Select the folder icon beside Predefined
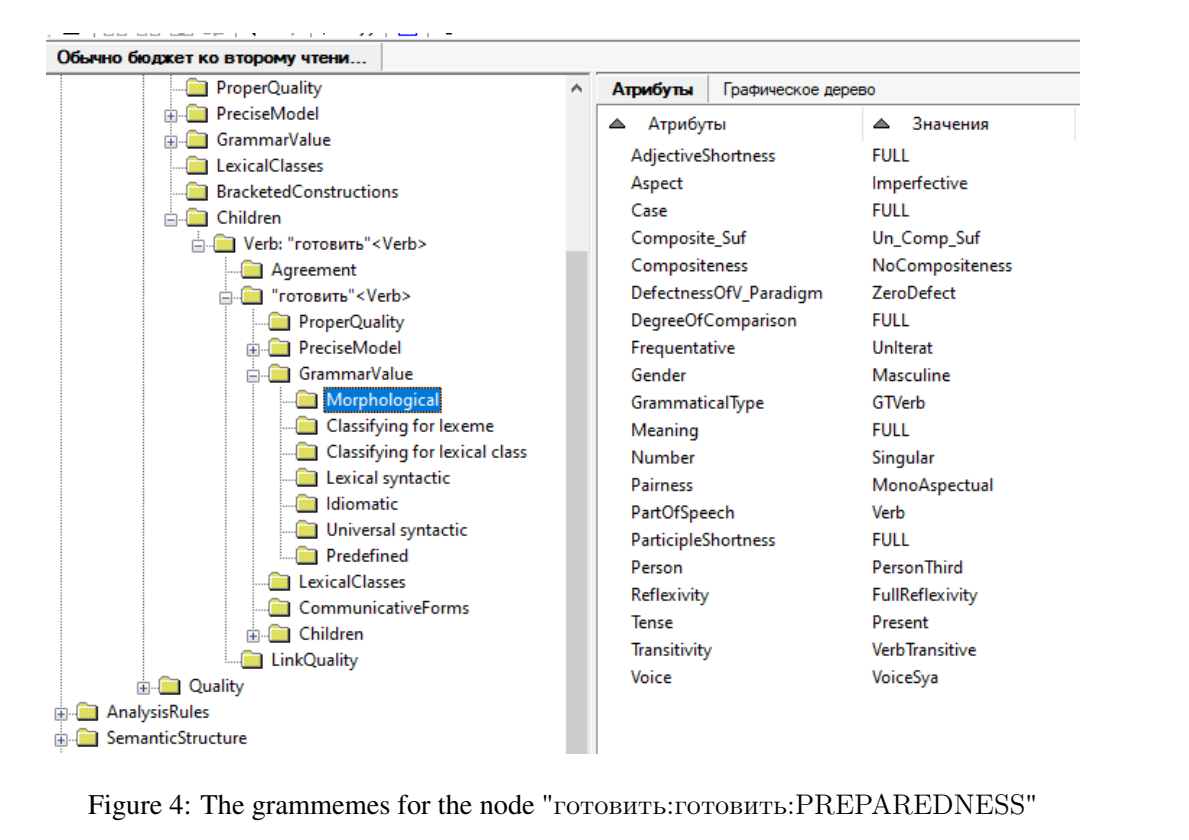 (x=307, y=556)
